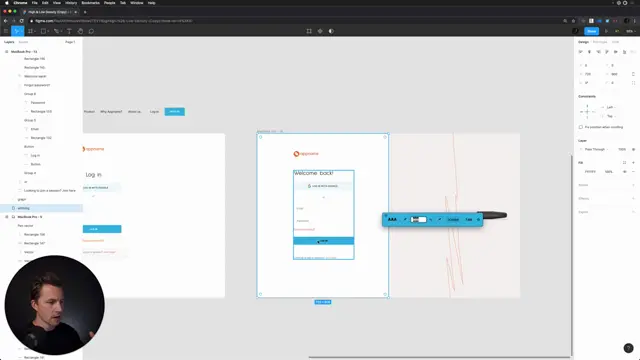Reload the browser page

(x=22, y=21)
